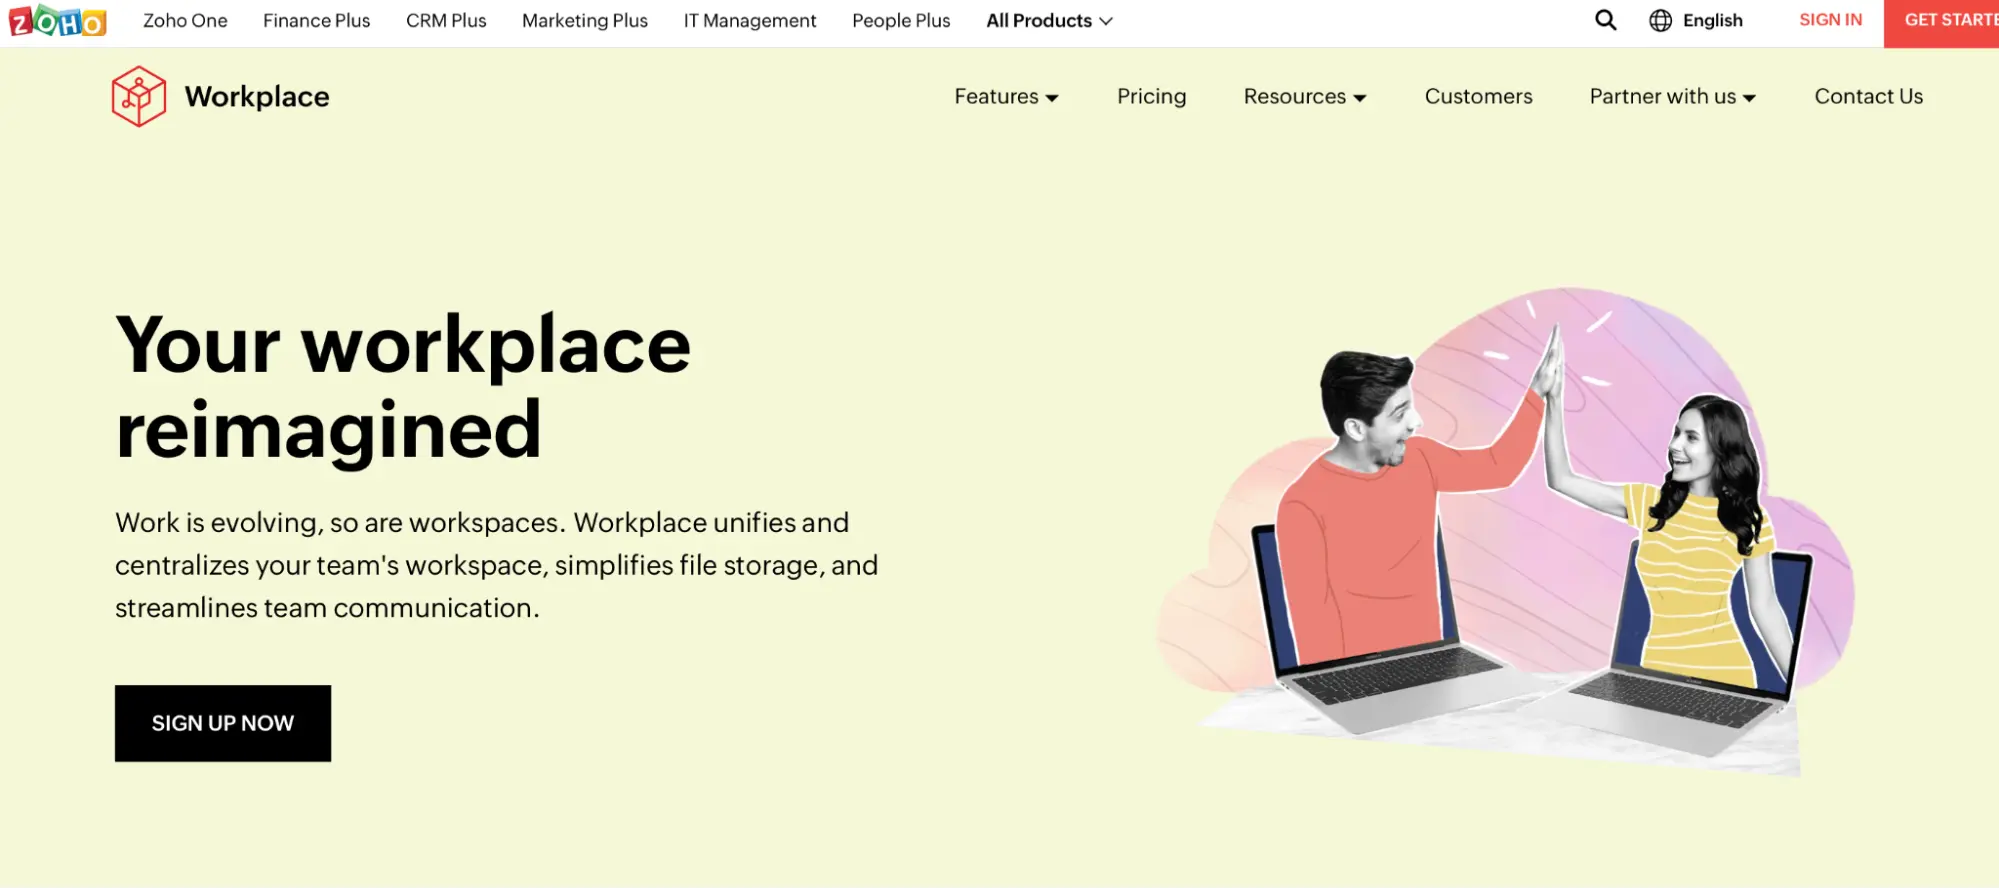Open search with the magnifying glass icon
Image resolution: width=1999 pixels, height=889 pixels.
tap(1605, 20)
